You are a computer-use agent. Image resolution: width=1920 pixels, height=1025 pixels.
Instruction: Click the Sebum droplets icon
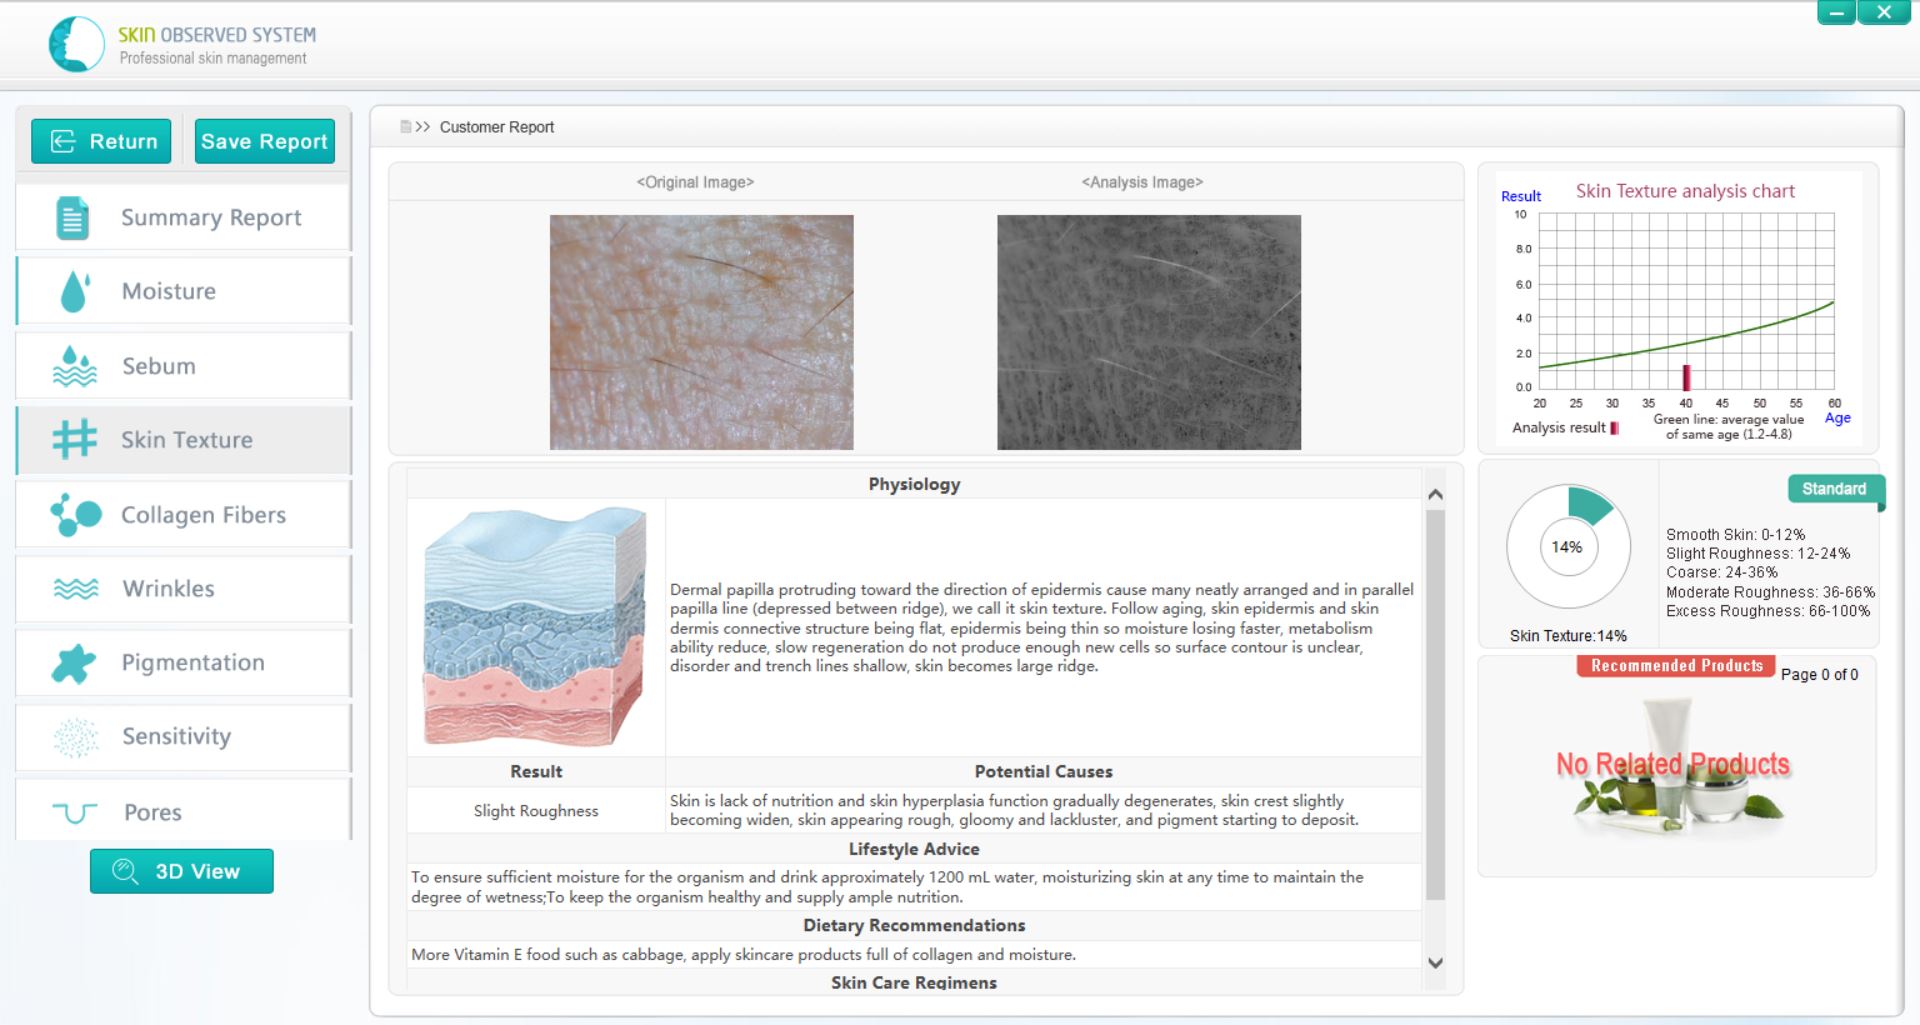(x=74, y=366)
